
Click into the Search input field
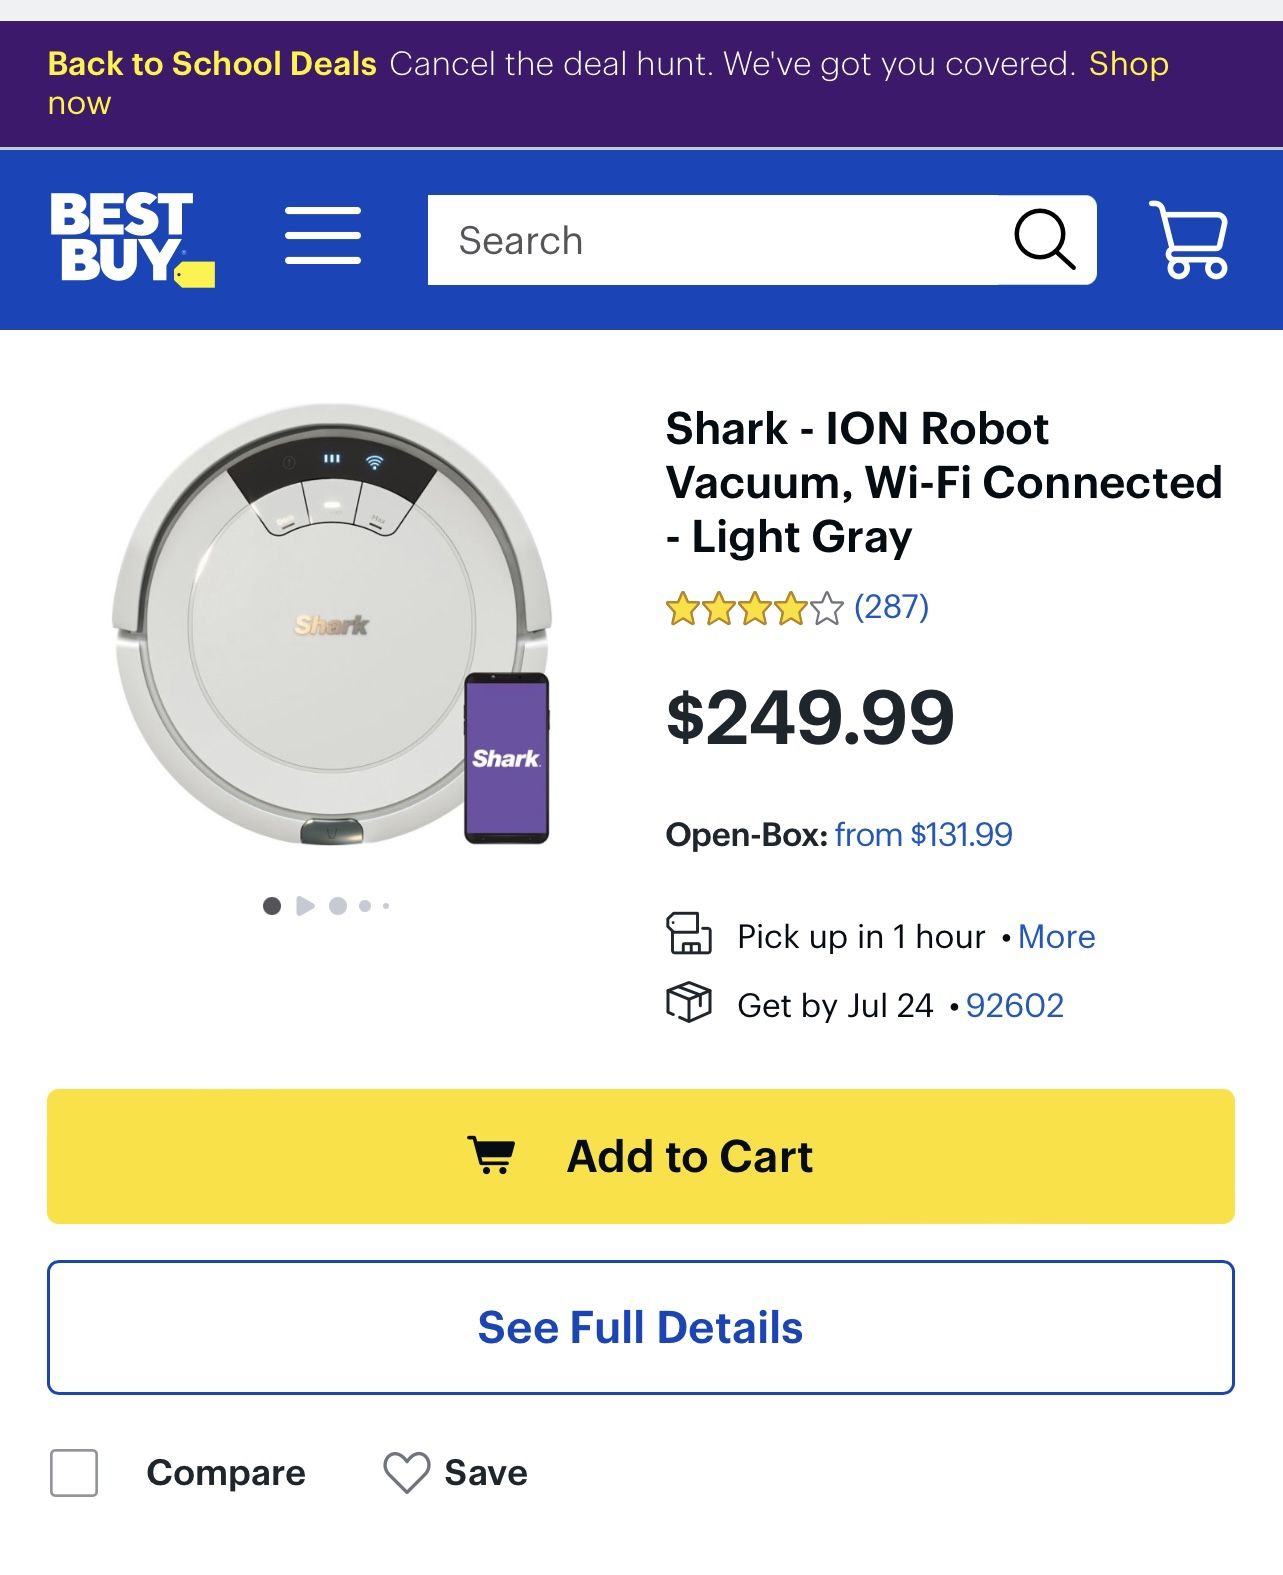(700, 240)
